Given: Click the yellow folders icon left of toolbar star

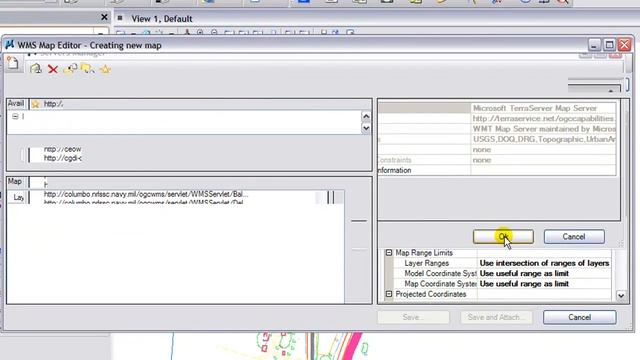Looking at the screenshot, I should coord(87,69).
